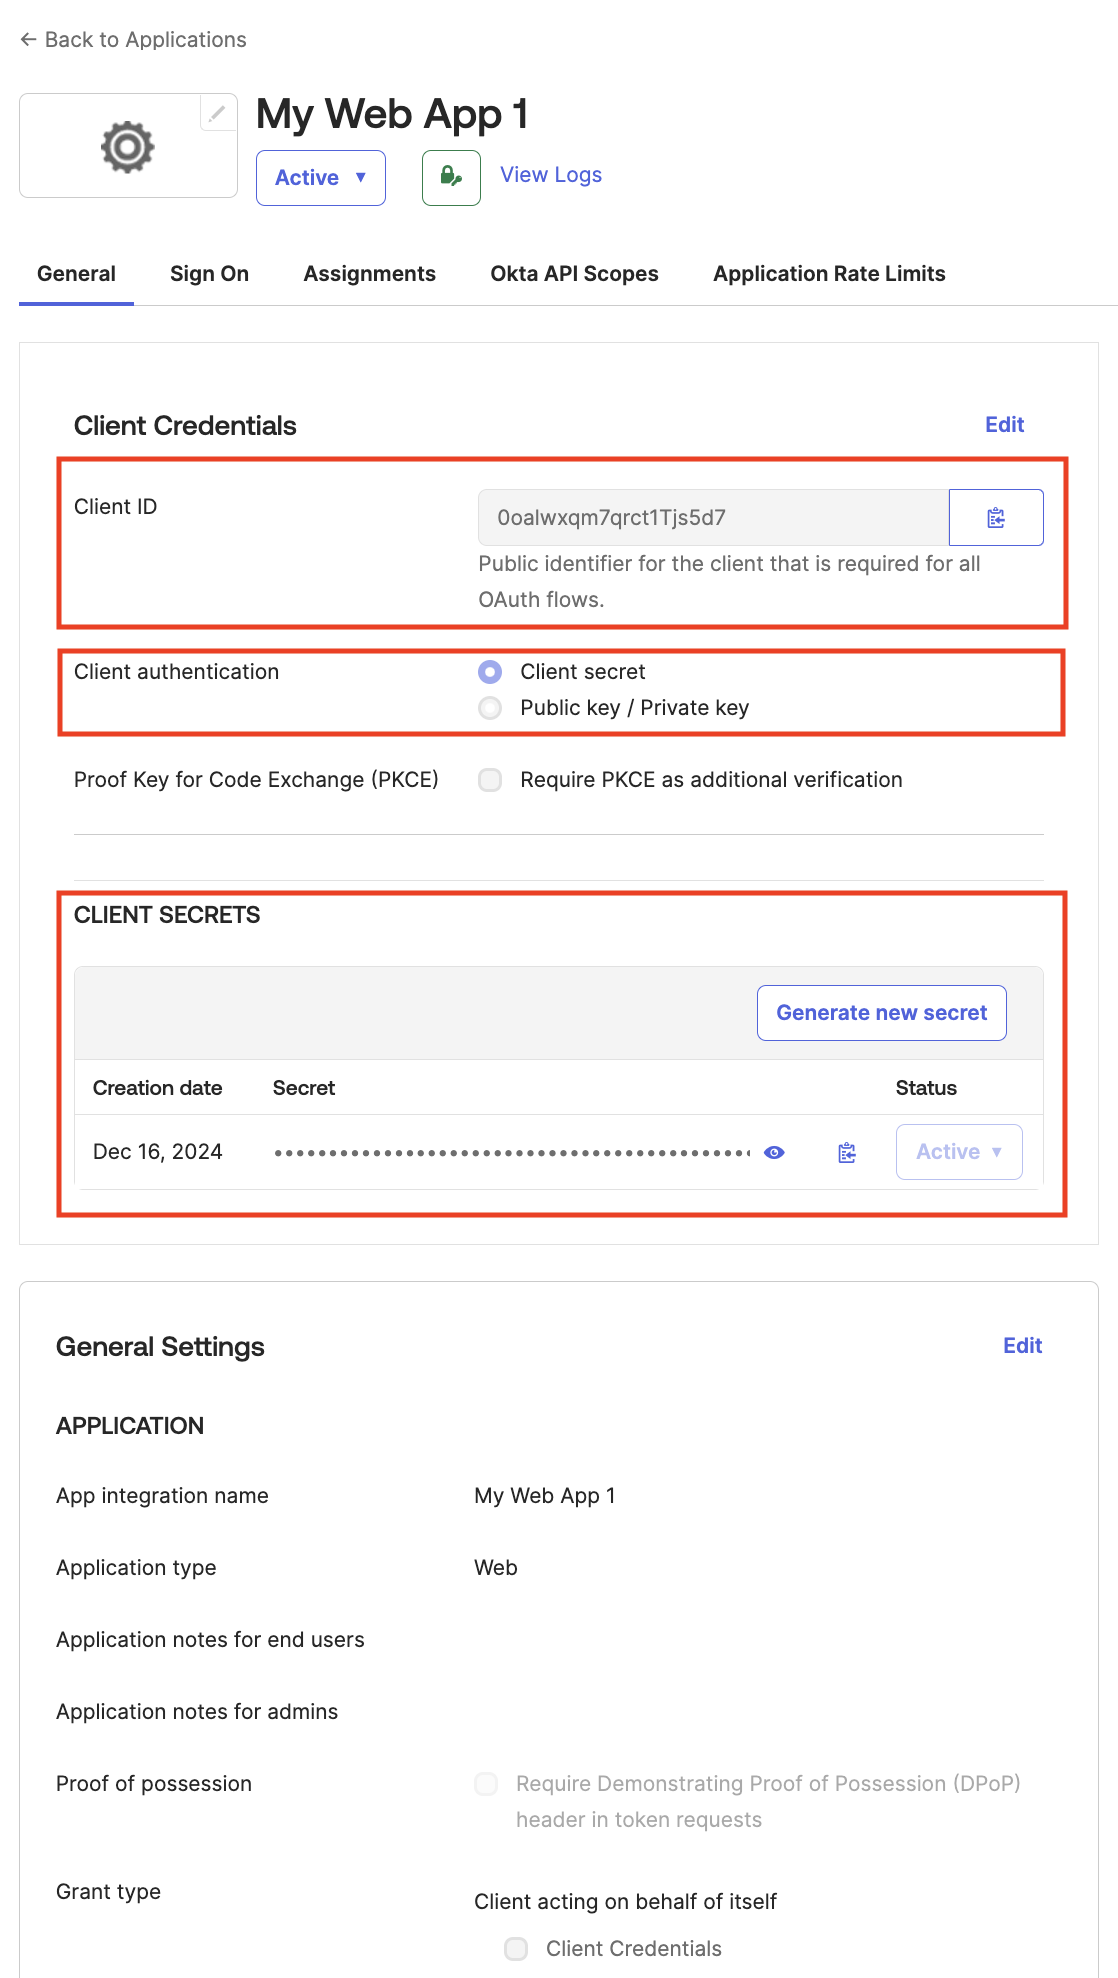Screen dimensions: 1118x1978
Task: Click Generate new secret button
Action: [881, 1013]
